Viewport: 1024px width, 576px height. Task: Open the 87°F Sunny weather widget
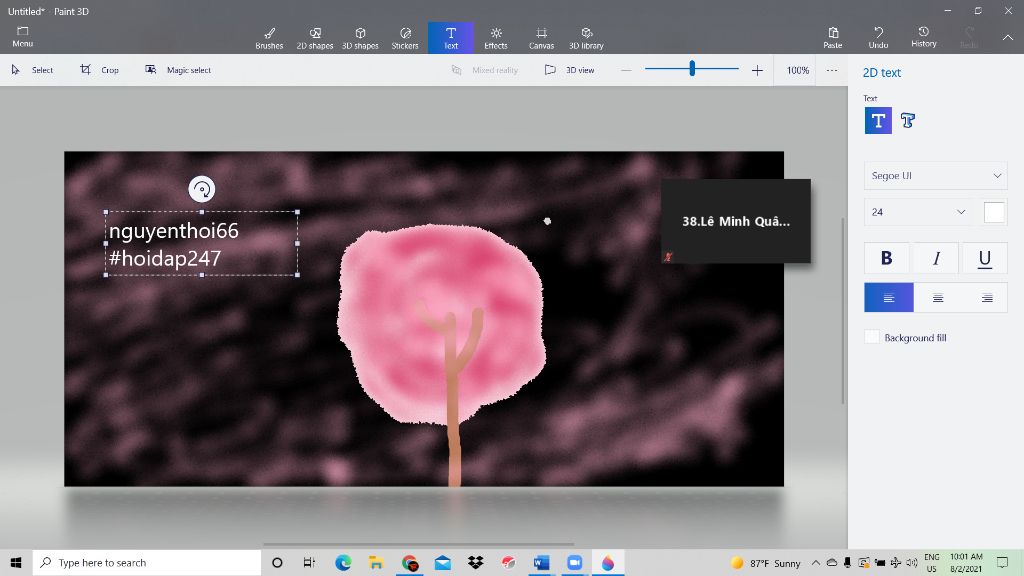pyautogui.click(x=765, y=563)
